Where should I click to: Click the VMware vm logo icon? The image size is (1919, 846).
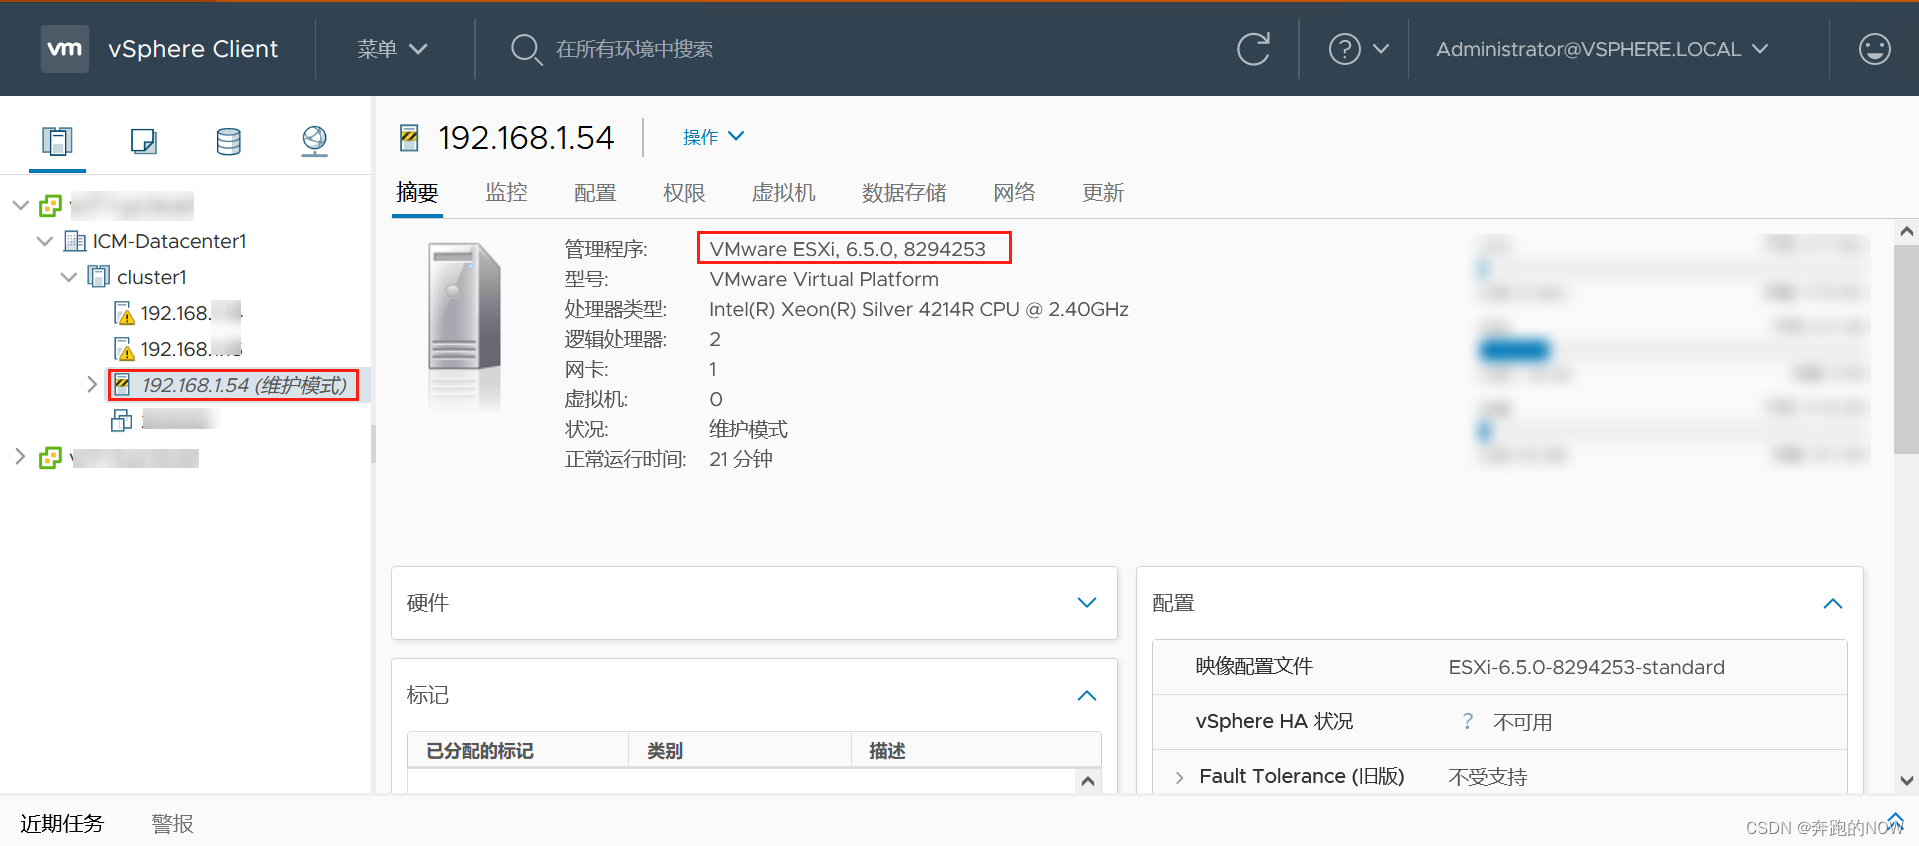[x=65, y=49]
